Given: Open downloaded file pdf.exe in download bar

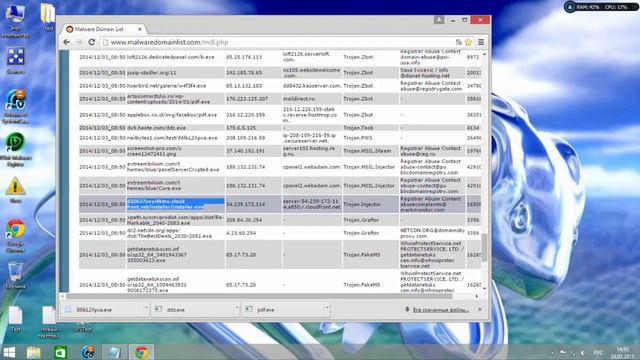Looking at the screenshot, I should click(283, 310).
